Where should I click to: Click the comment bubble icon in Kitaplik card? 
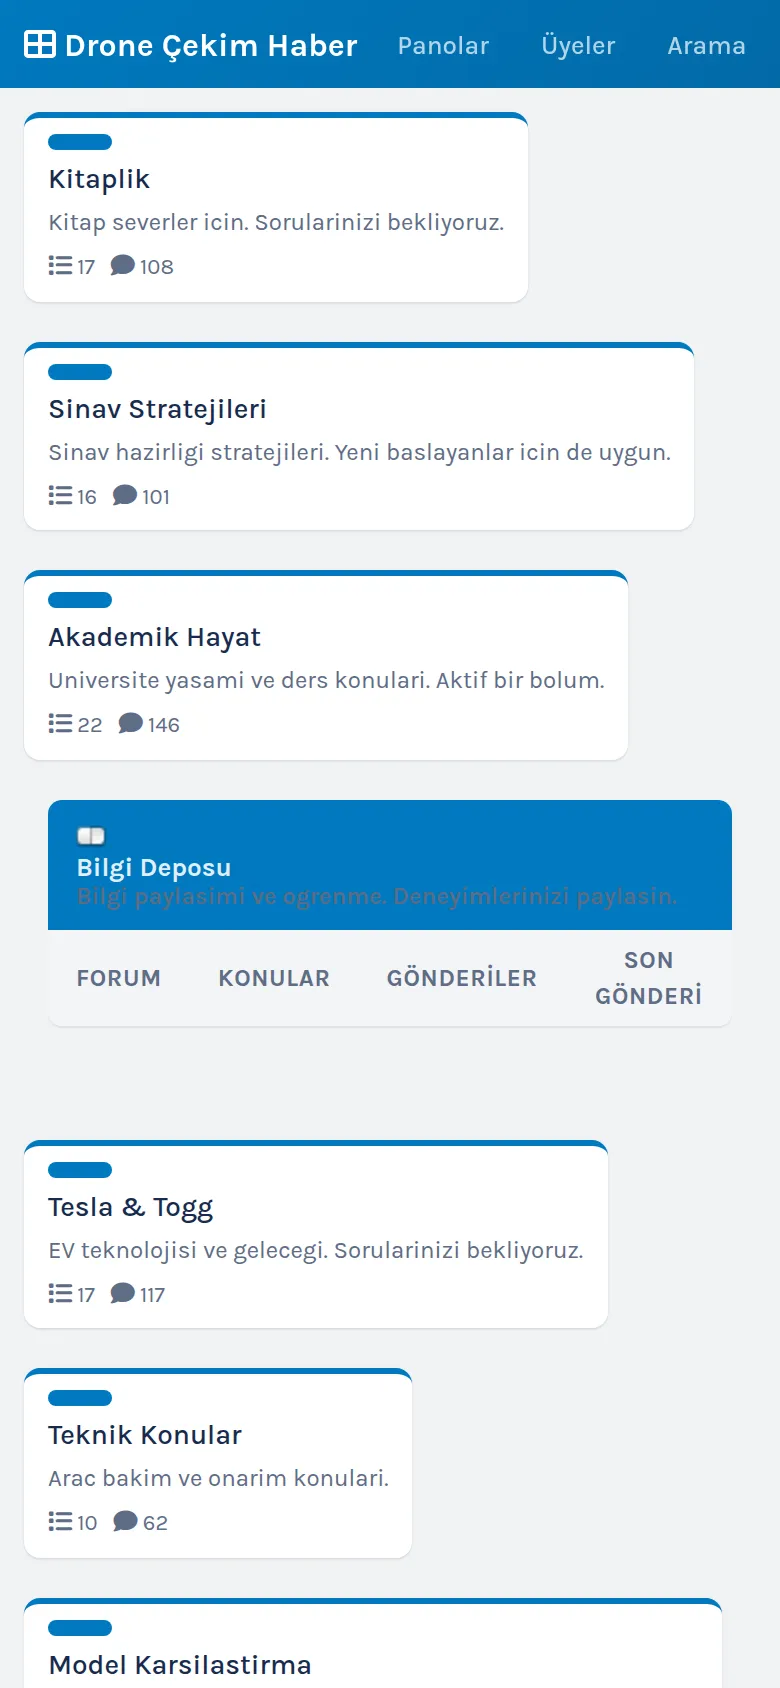122,265
